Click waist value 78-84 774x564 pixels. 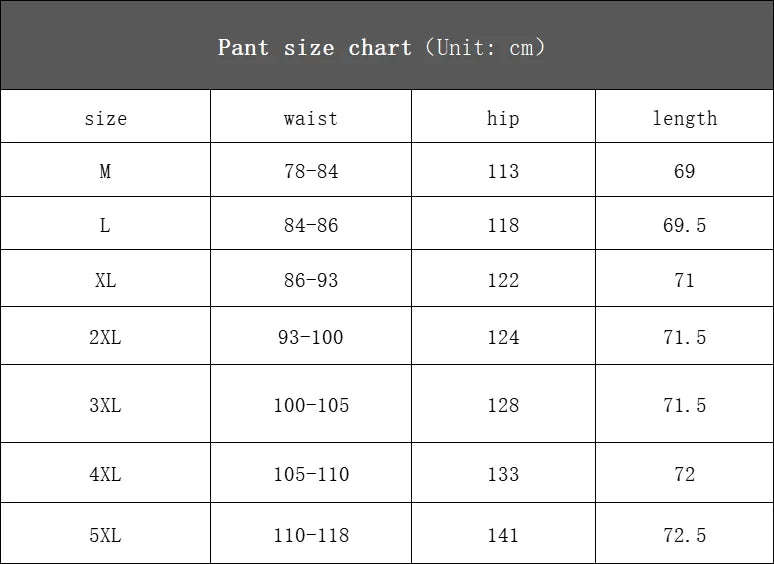311,171
